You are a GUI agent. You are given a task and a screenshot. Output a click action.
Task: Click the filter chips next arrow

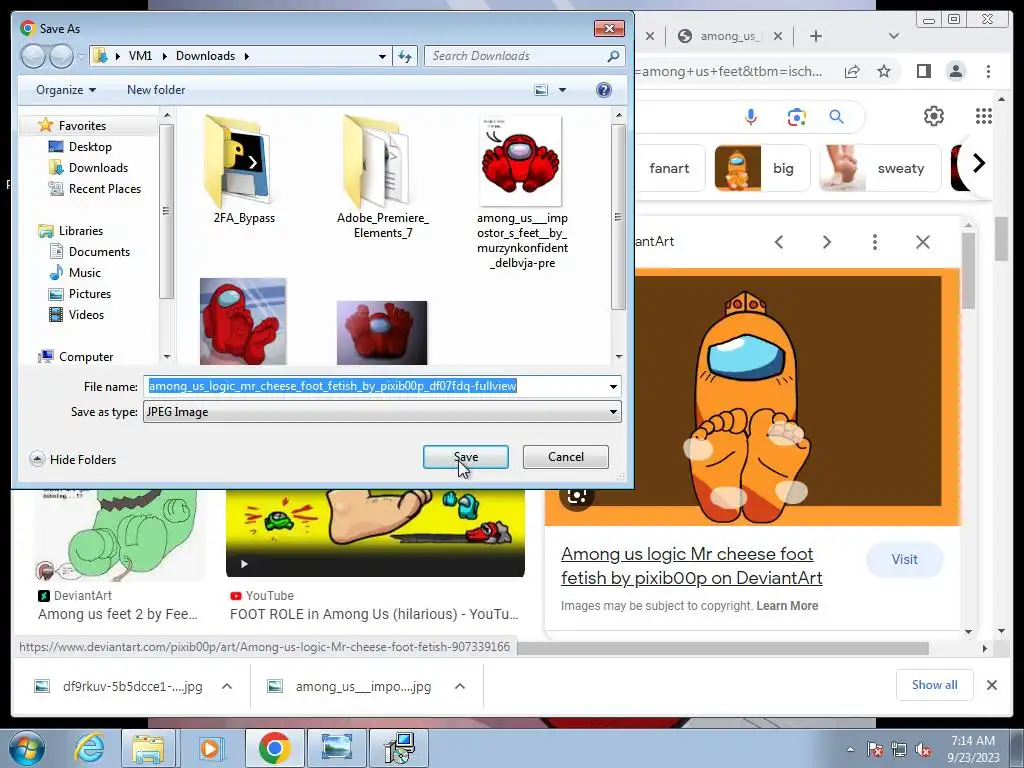(x=978, y=163)
